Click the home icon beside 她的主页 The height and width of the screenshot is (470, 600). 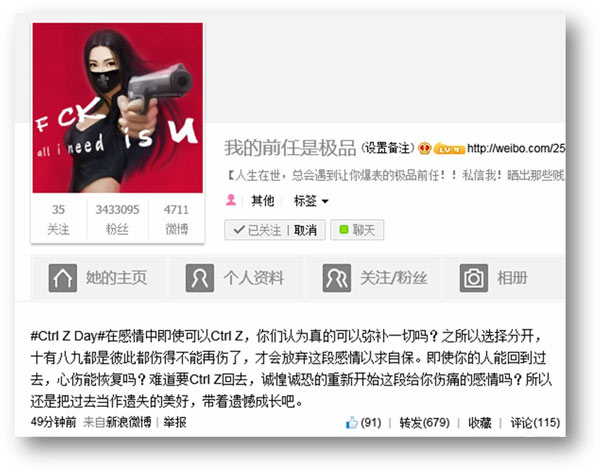[x=63, y=278]
